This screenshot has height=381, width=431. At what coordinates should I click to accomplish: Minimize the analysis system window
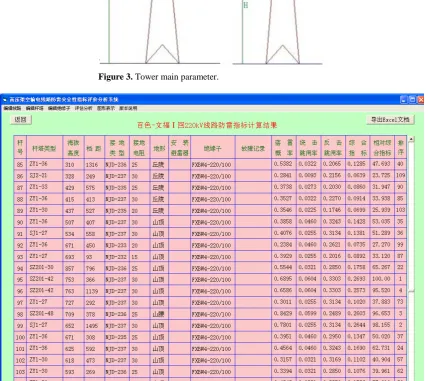coord(404,99)
